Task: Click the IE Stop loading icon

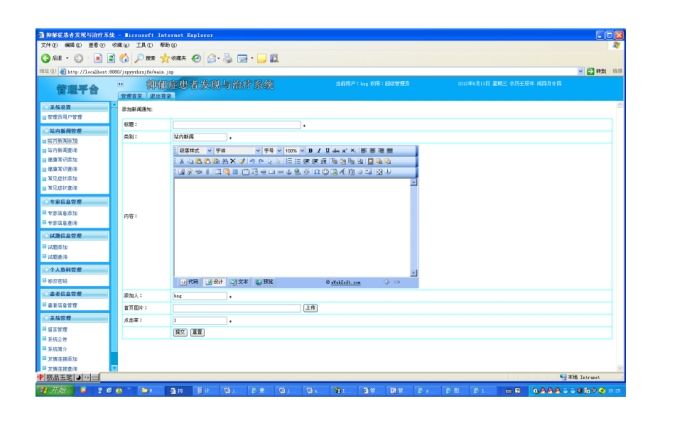Action: (x=98, y=58)
